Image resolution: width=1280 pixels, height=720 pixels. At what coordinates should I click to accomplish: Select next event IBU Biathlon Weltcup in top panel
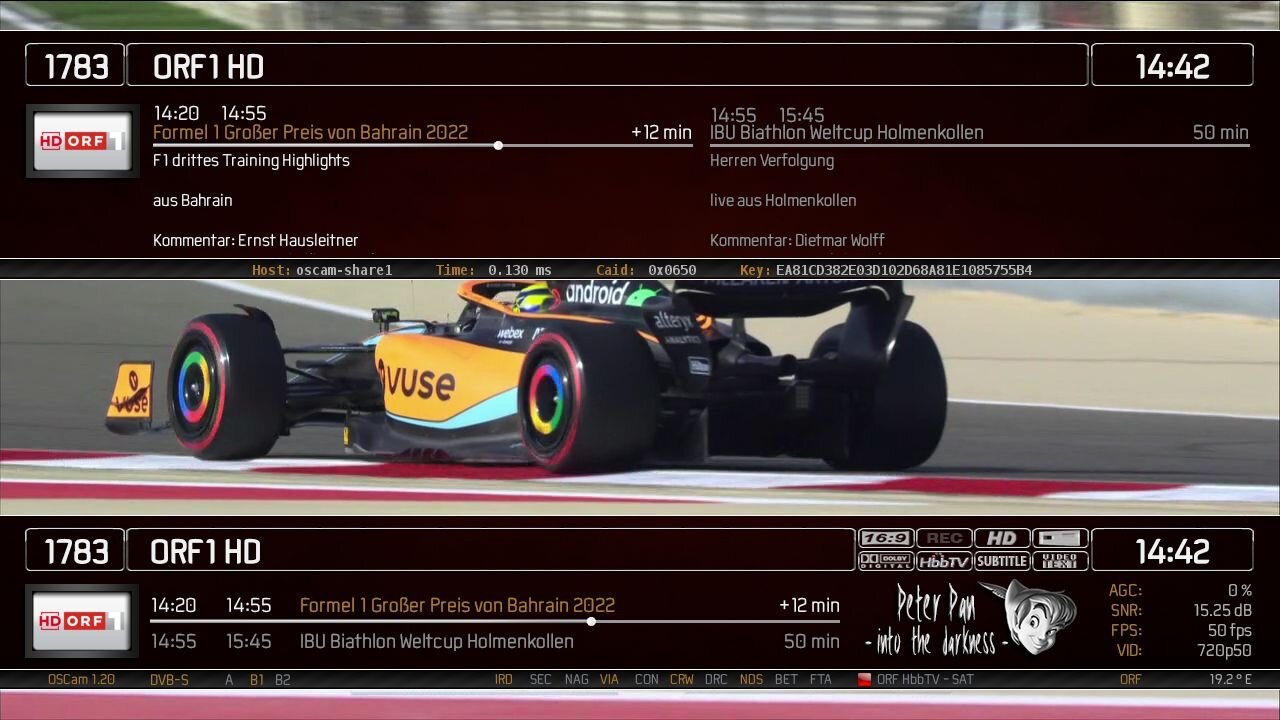coord(846,133)
